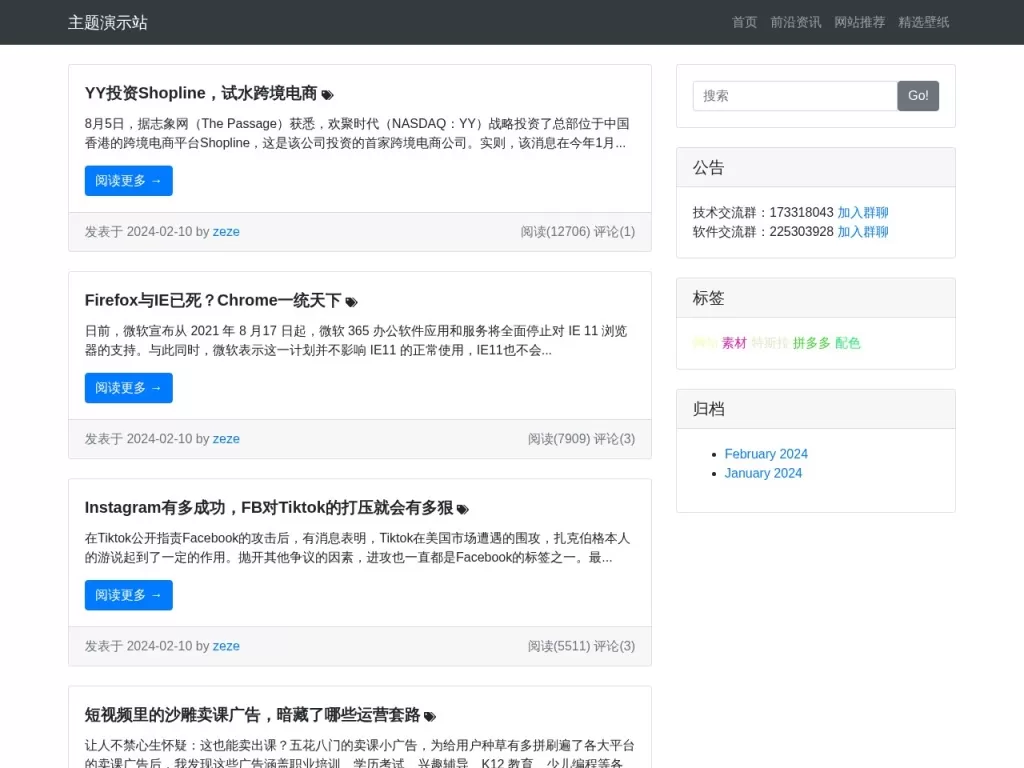Click the tag icon beside YY投资Shopline title
This screenshot has width=1024, height=768.
pyautogui.click(x=327, y=95)
